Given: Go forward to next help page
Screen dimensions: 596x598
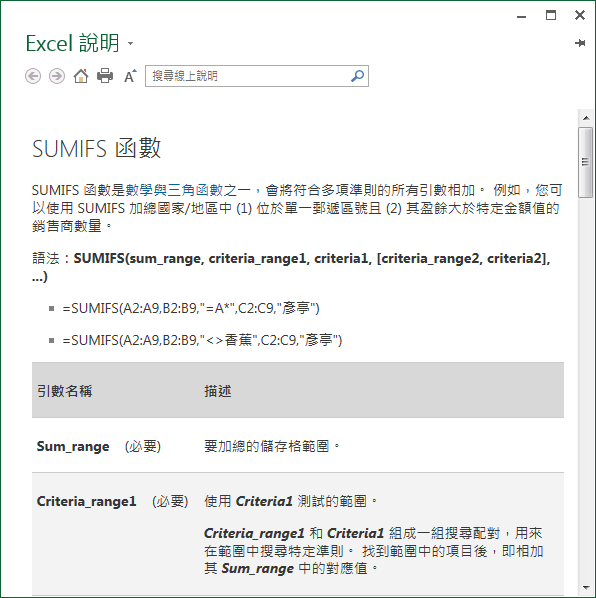Looking at the screenshot, I should (x=57, y=76).
